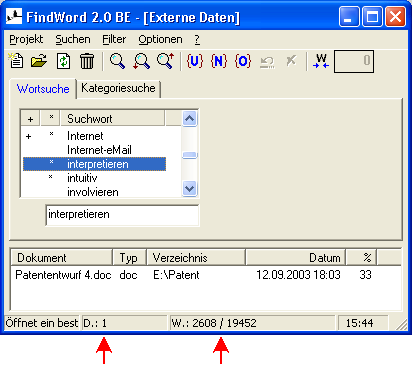Click the 'D.: 1' status bar entry
412x365 pixels.
click(124, 323)
